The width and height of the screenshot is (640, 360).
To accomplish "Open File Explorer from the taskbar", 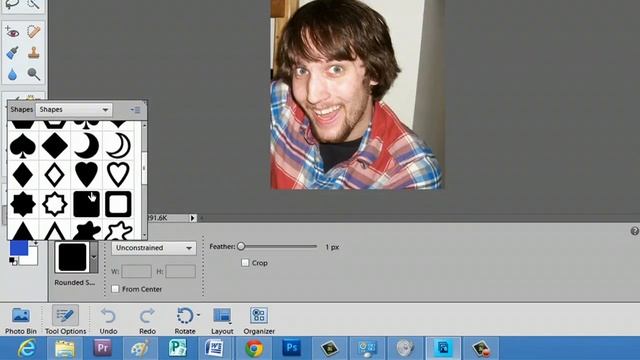I will tap(64, 348).
